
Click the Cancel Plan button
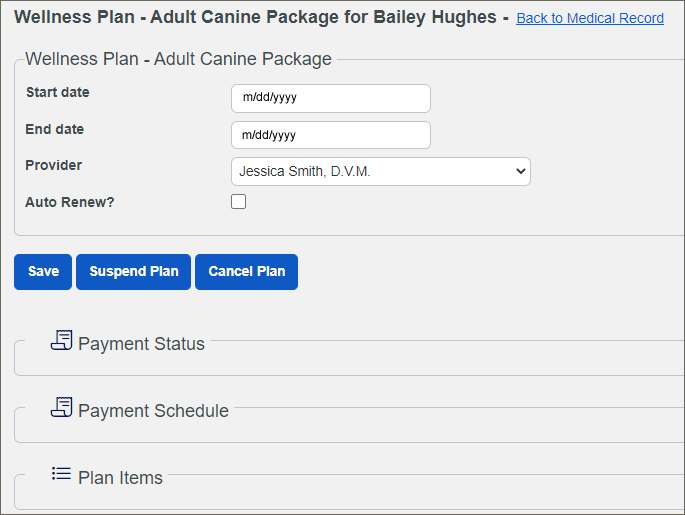click(x=246, y=272)
